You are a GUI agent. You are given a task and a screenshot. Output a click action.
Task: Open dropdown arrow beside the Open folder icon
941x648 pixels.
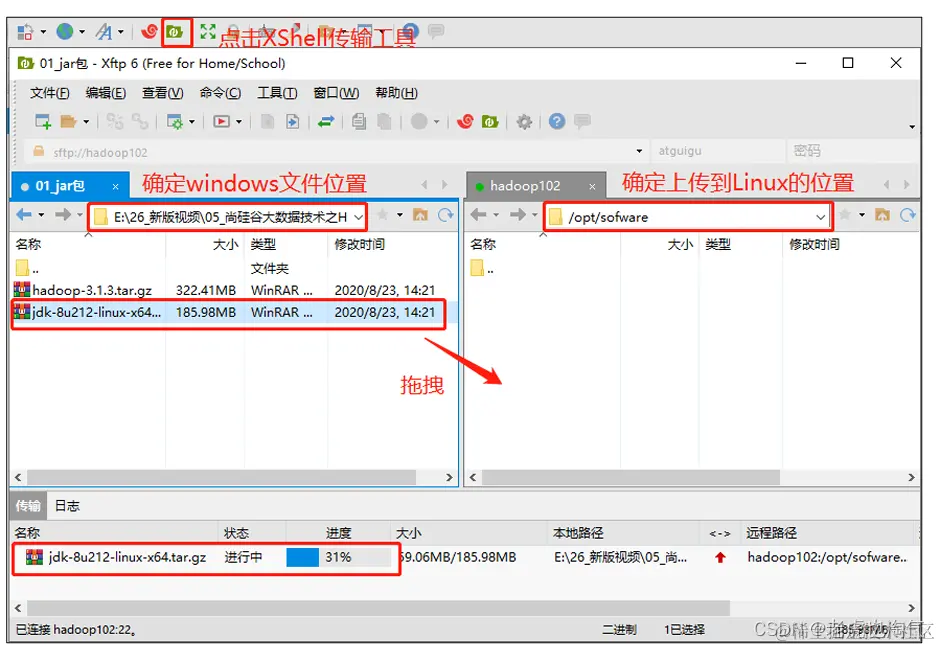click(86, 122)
